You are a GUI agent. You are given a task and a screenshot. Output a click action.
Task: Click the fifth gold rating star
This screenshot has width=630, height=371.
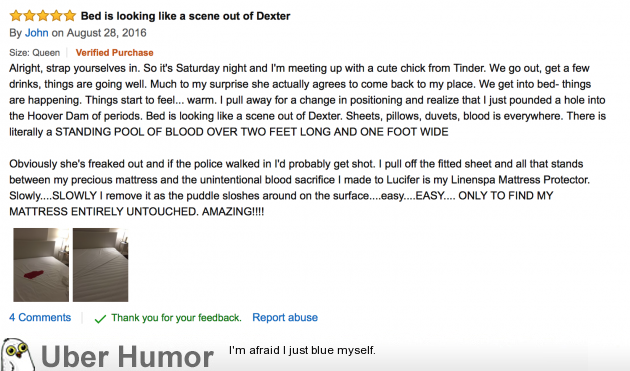click(70, 16)
